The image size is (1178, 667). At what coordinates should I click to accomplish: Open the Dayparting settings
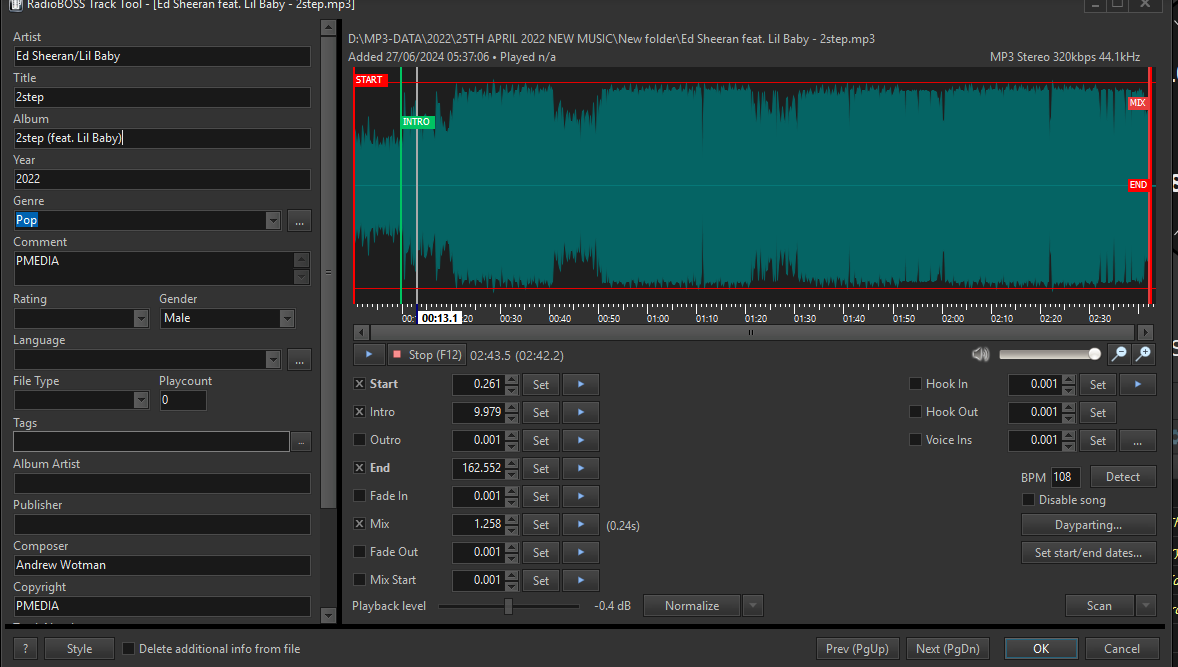(x=1088, y=525)
